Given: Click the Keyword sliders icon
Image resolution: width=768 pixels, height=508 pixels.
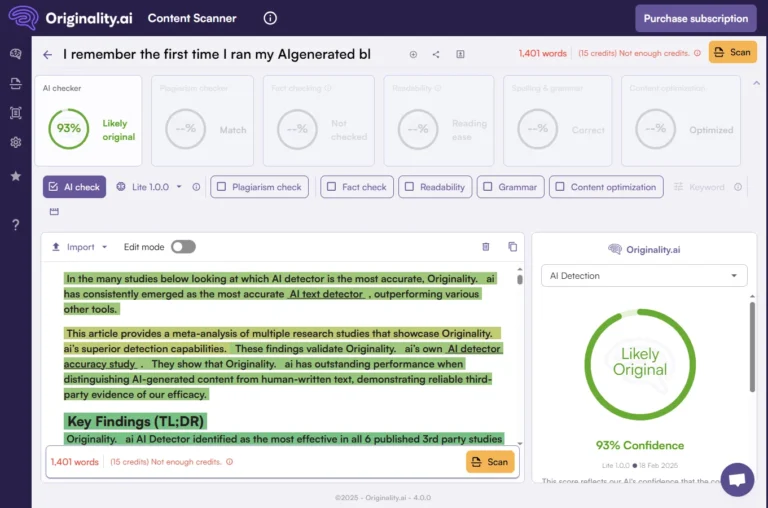Looking at the screenshot, I should click(678, 187).
